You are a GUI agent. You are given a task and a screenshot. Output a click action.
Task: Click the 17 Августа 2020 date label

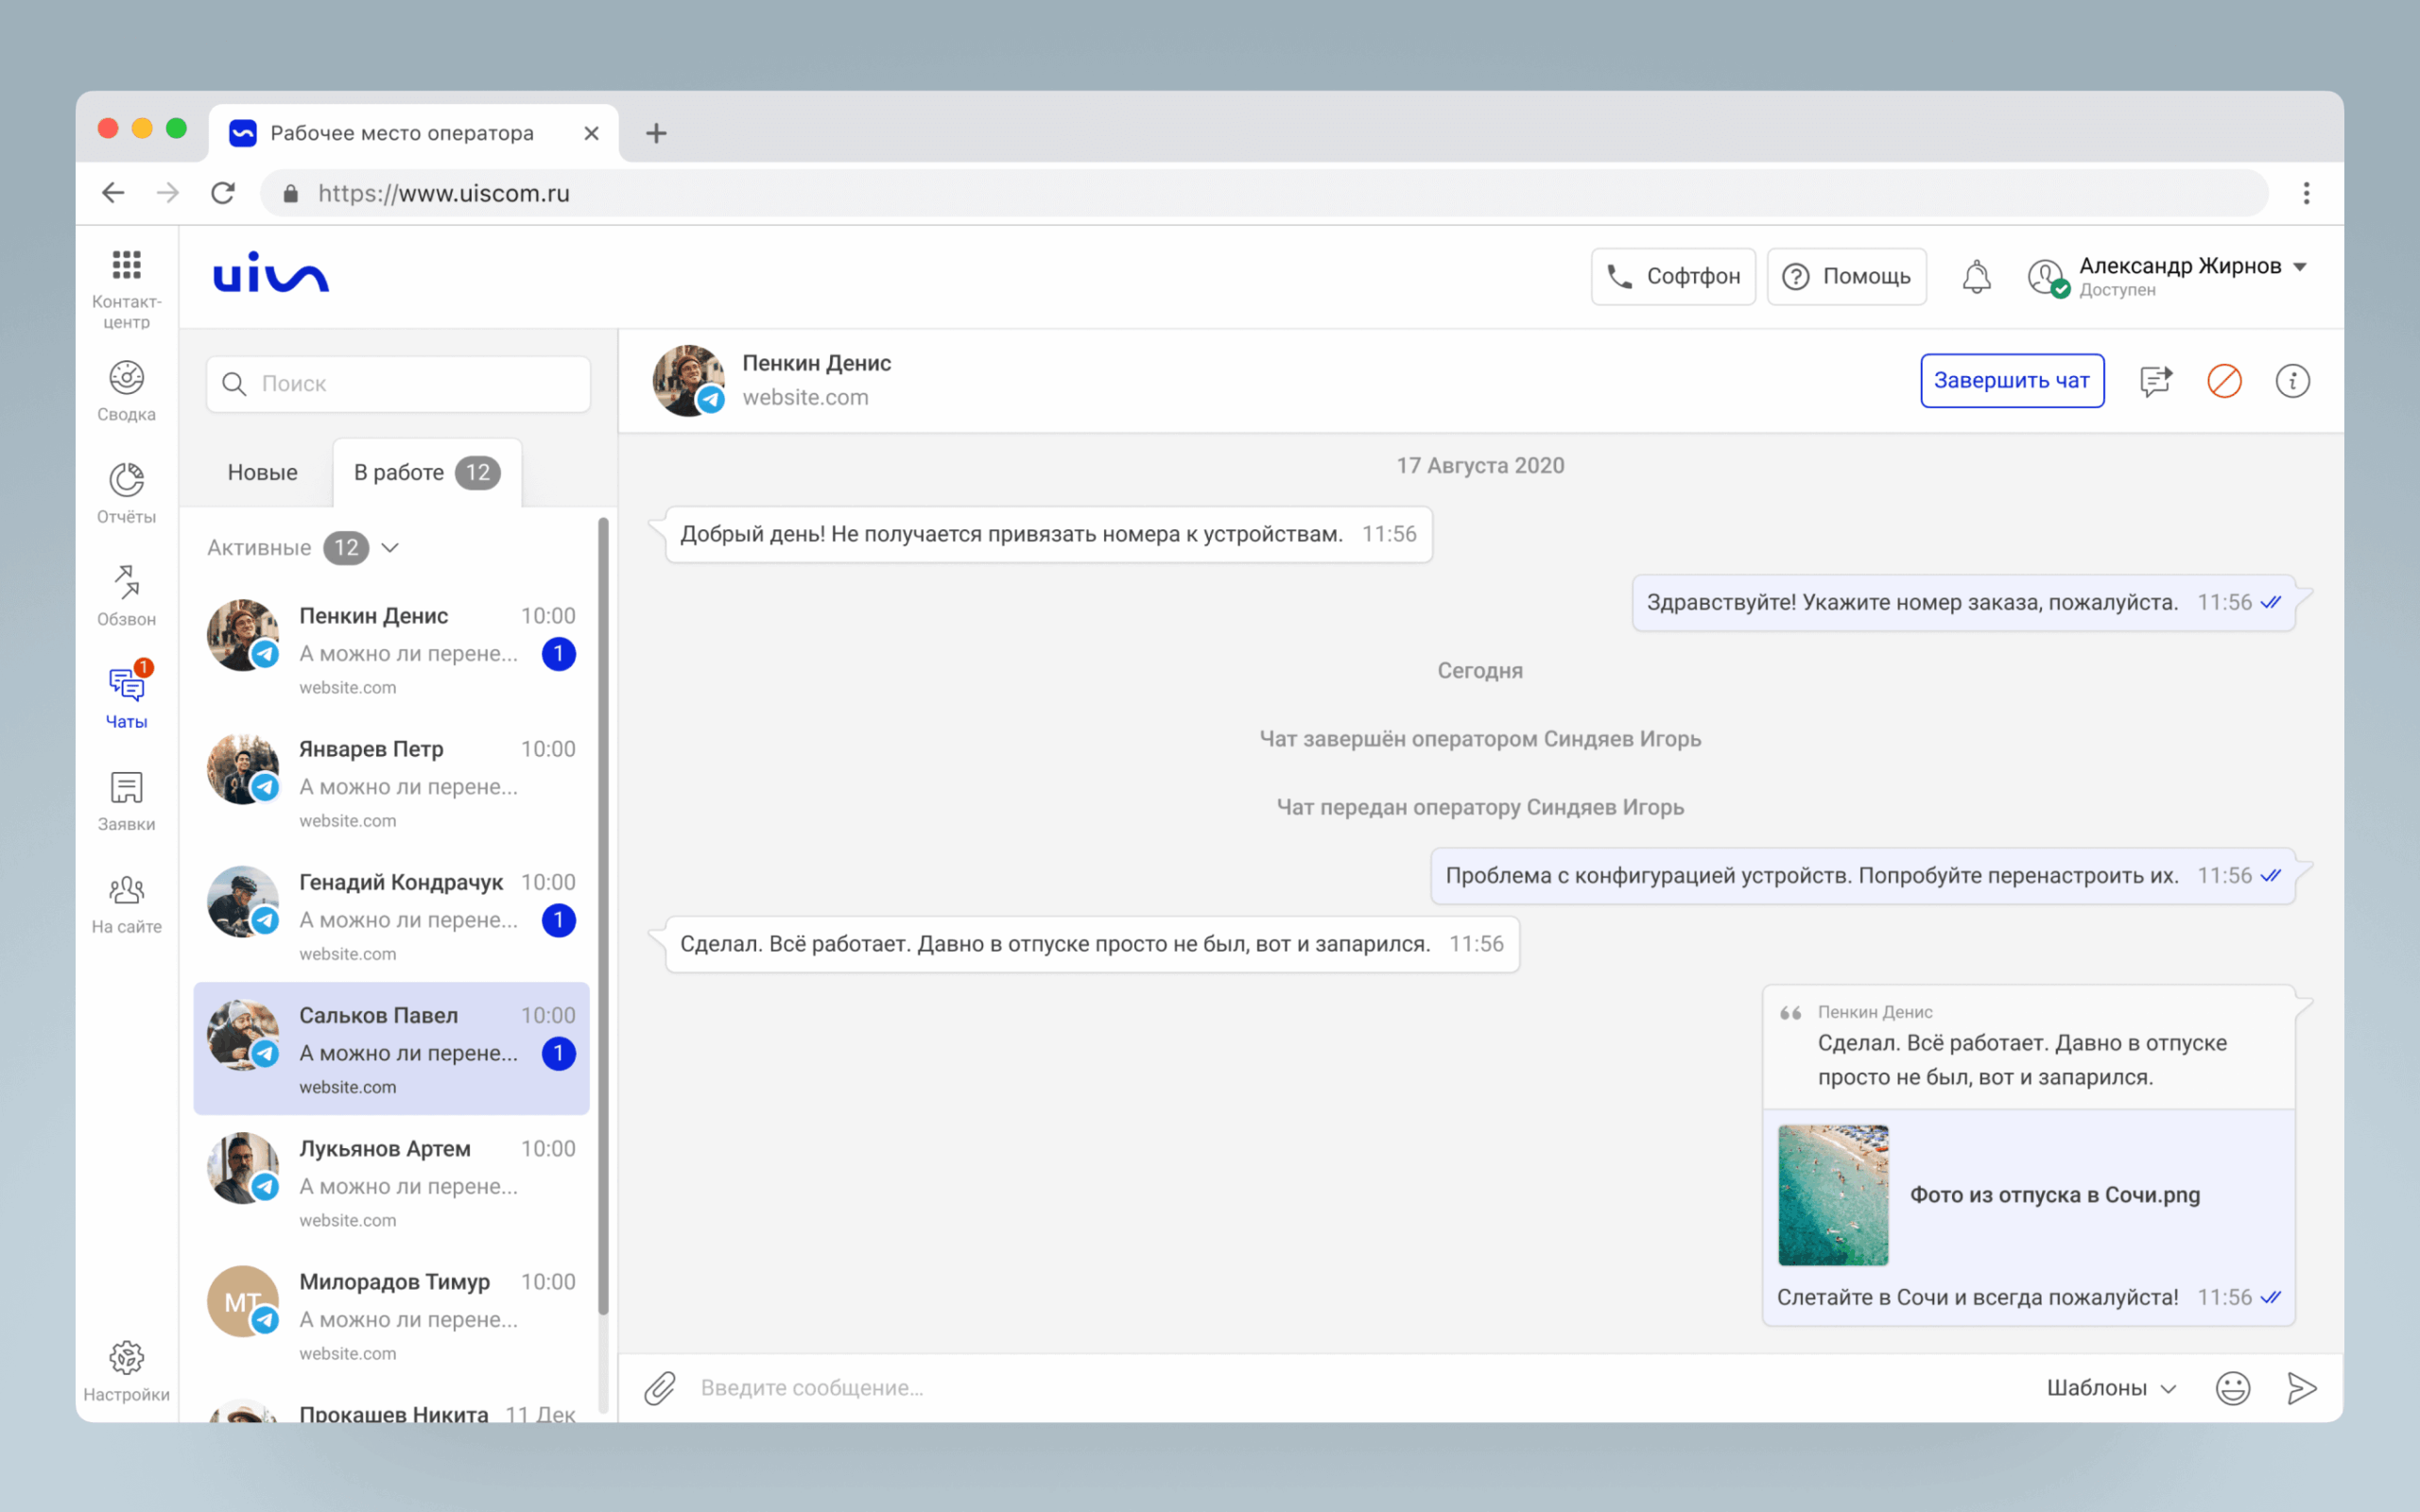1480,466
